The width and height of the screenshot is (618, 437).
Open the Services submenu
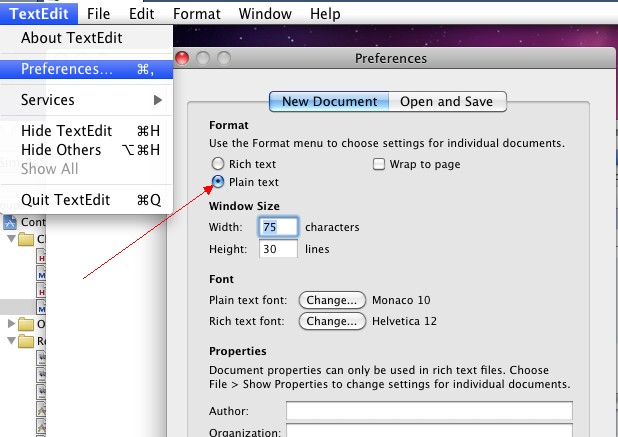(86, 100)
